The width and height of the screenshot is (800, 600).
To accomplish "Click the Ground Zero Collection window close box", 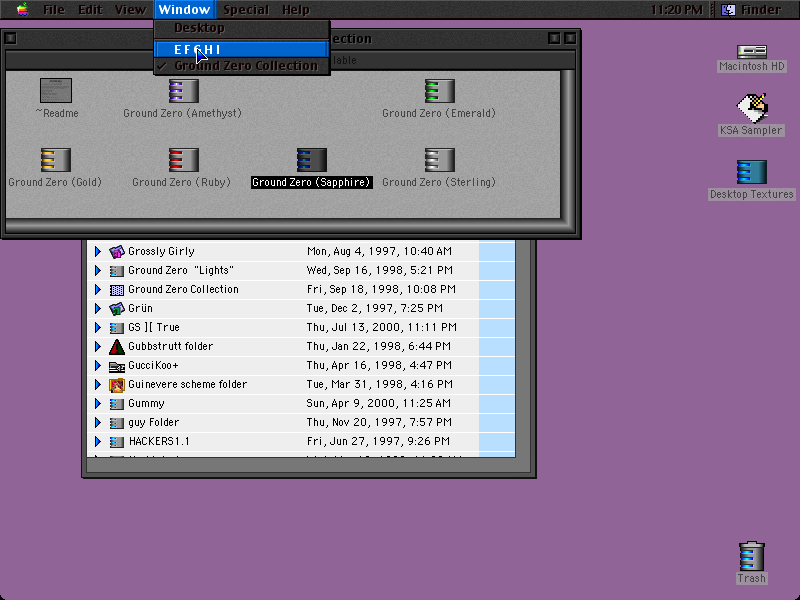I will pos(10,38).
